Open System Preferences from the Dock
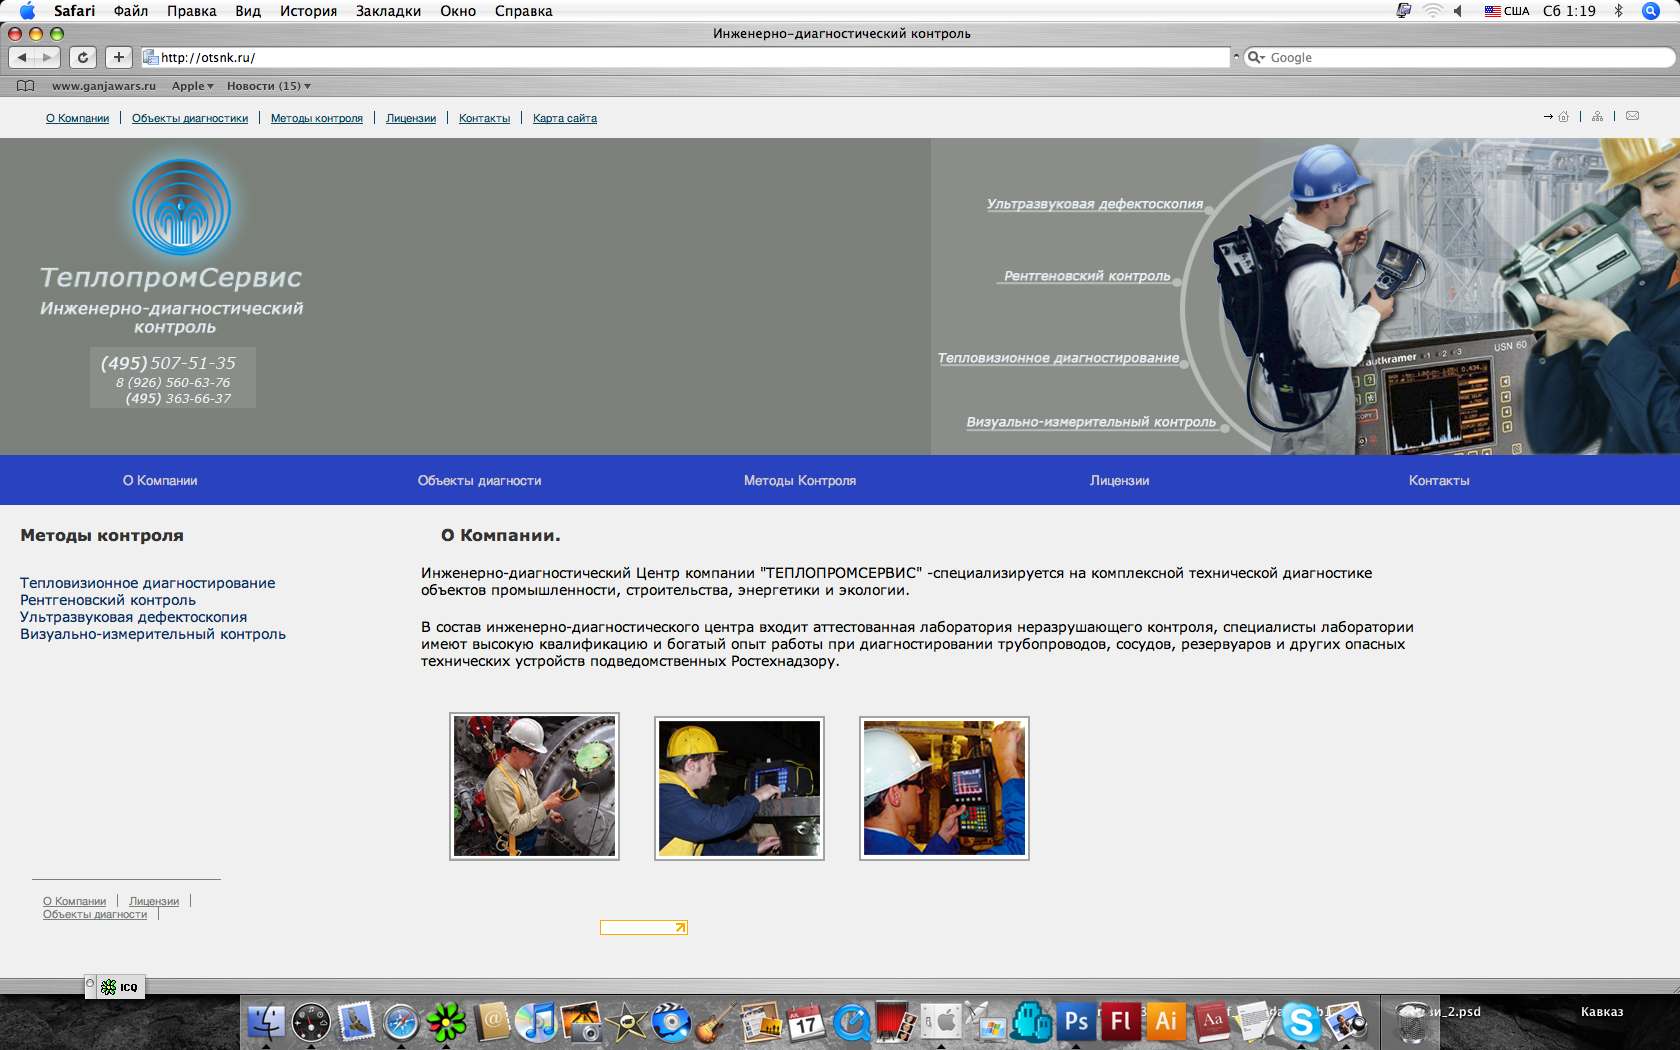This screenshot has width=1680, height=1050. (x=941, y=1022)
